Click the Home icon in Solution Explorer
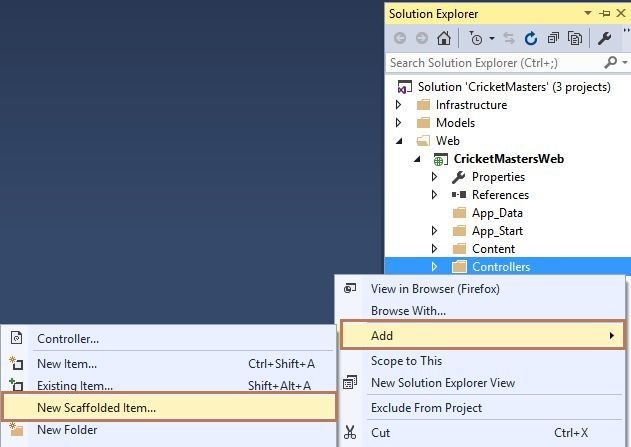The image size is (631, 447). click(x=444, y=39)
